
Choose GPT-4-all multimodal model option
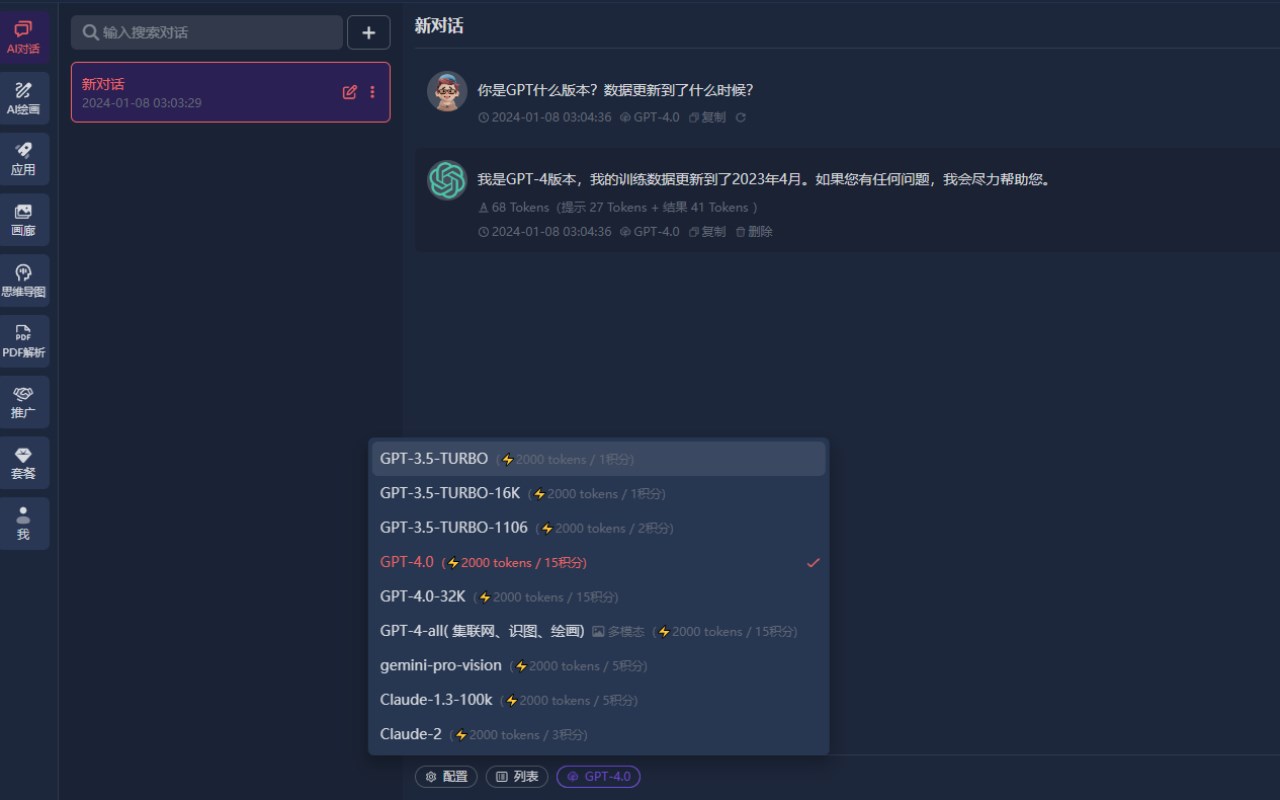598,631
